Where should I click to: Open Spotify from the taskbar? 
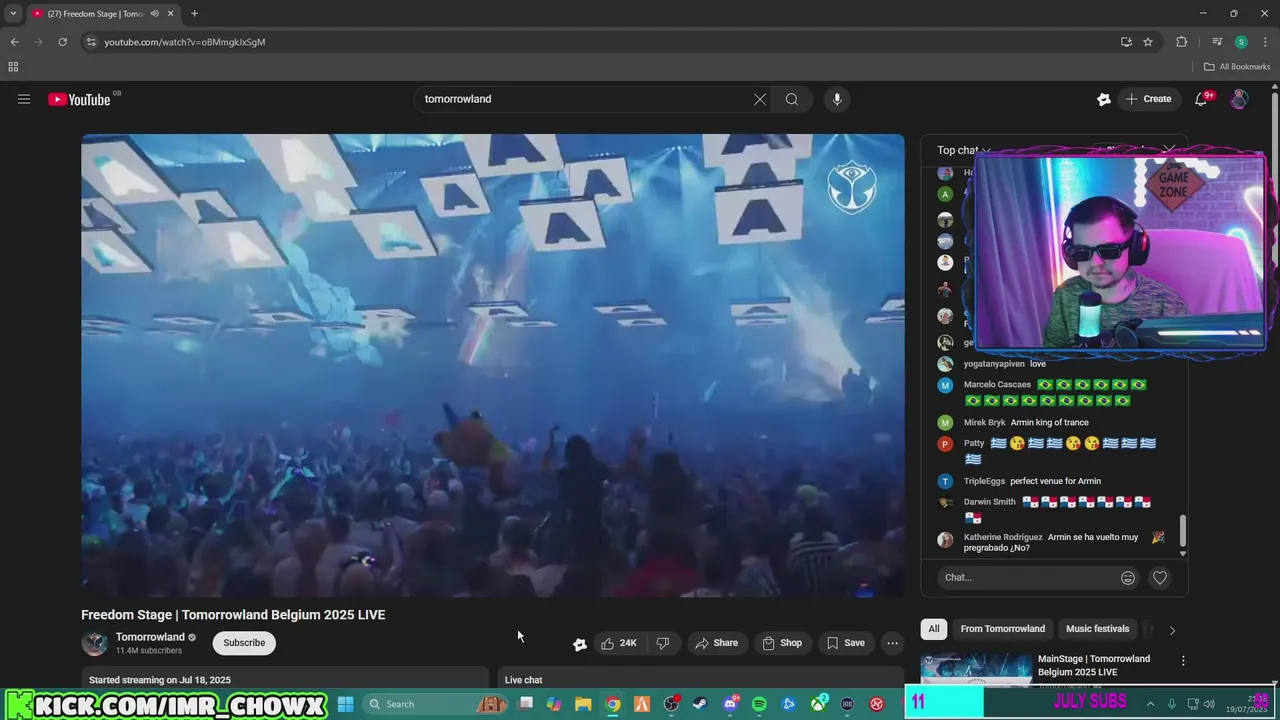[759, 704]
